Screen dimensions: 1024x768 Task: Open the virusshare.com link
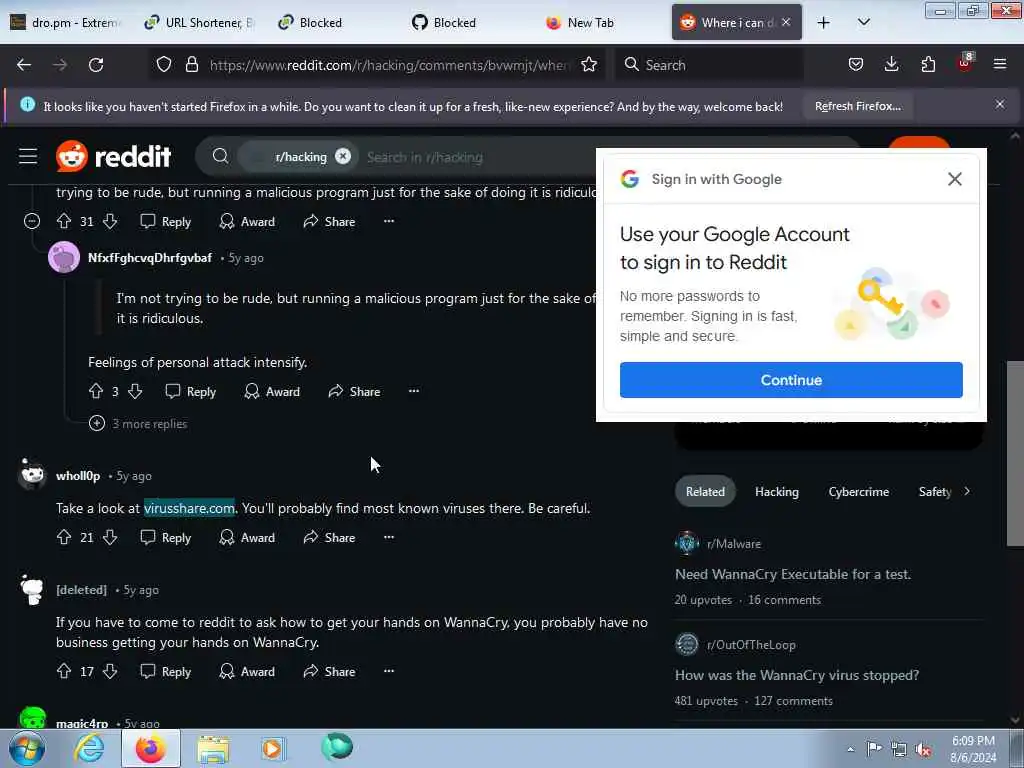[189, 508]
